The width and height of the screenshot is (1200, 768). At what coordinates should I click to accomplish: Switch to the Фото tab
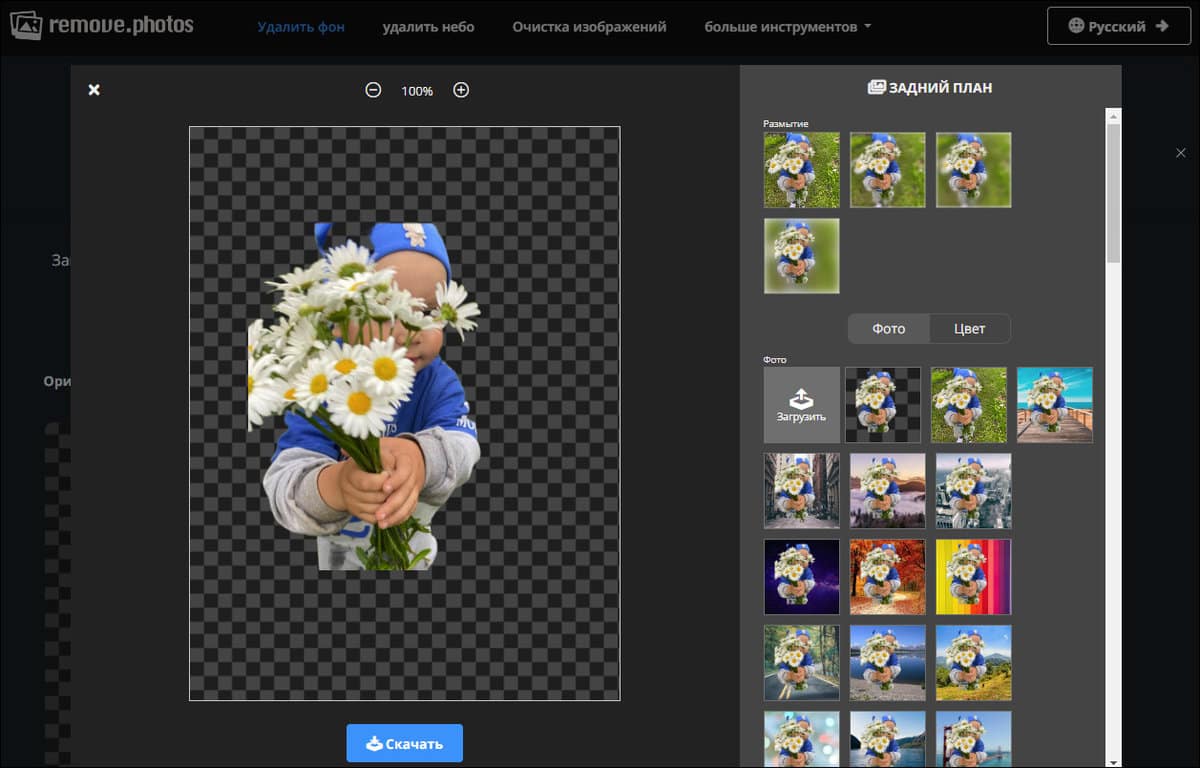click(888, 329)
